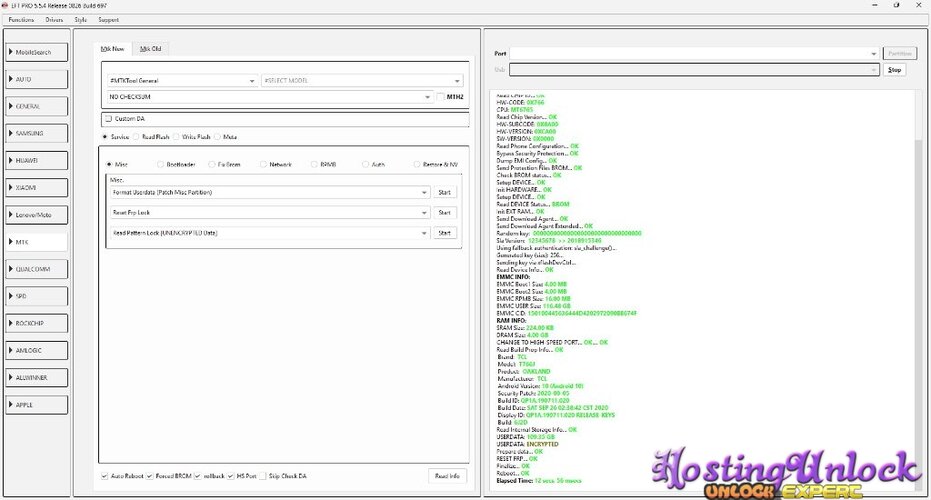Viewport: 931px width, 500px height.
Task: Select the ROCKCHIP sidebar arrow button
Action: 37,324
